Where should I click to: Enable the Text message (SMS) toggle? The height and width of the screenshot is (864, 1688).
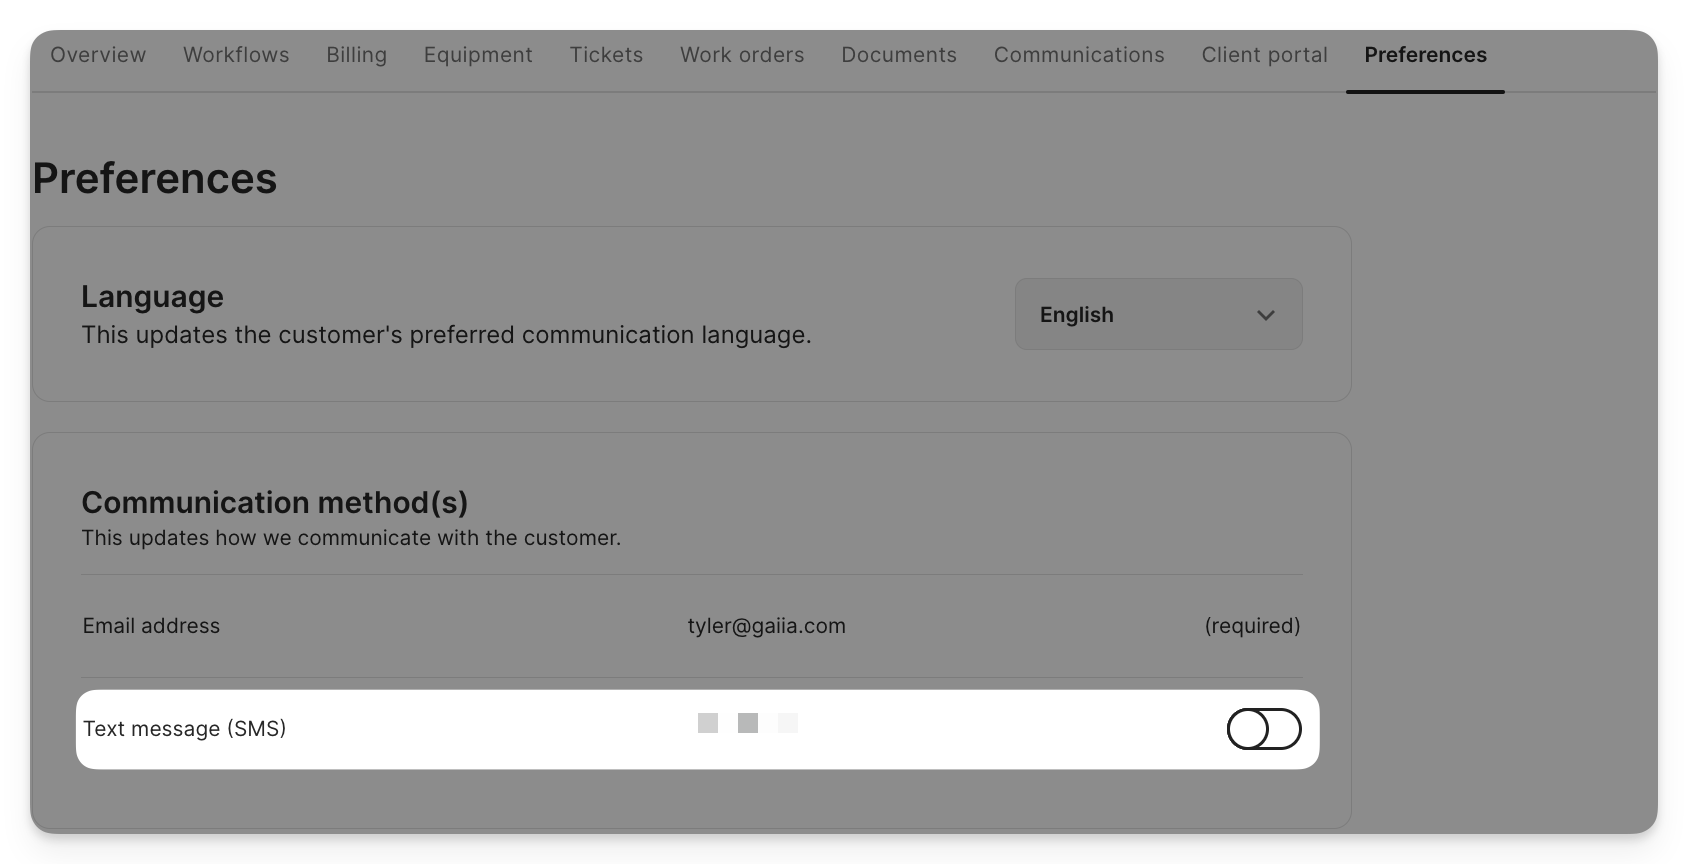[x=1264, y=729]
